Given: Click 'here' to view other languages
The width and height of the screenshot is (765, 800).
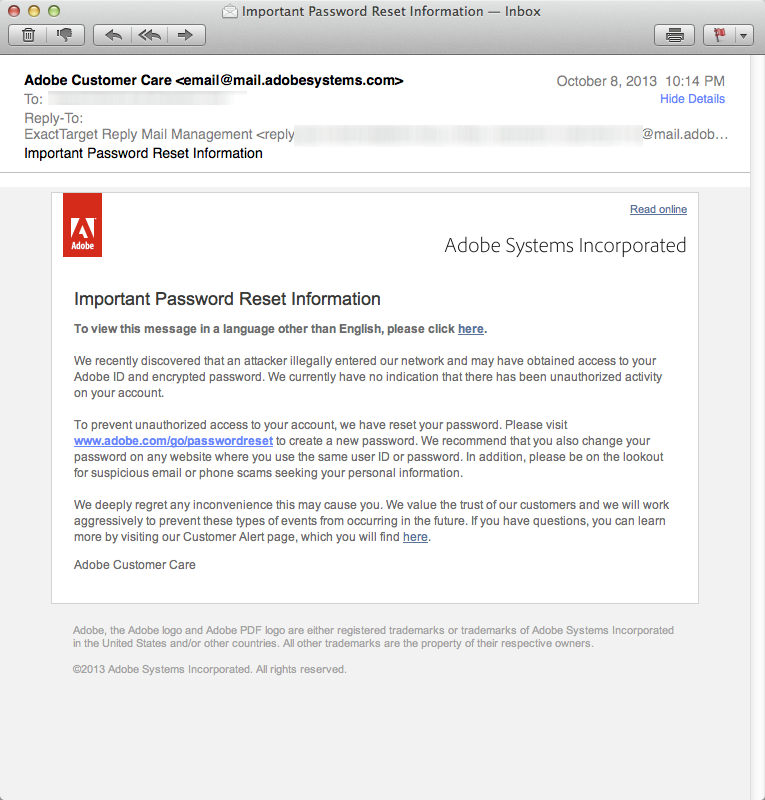Looking at the screenshot, I should coord(471,329).
